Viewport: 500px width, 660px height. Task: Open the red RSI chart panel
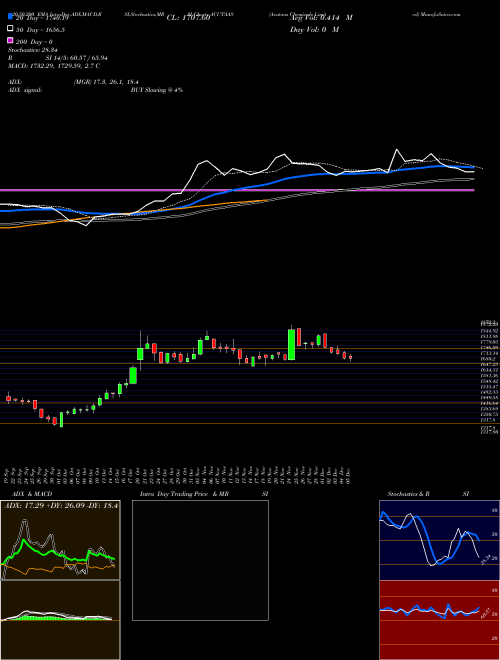click(x=439, y=620)
